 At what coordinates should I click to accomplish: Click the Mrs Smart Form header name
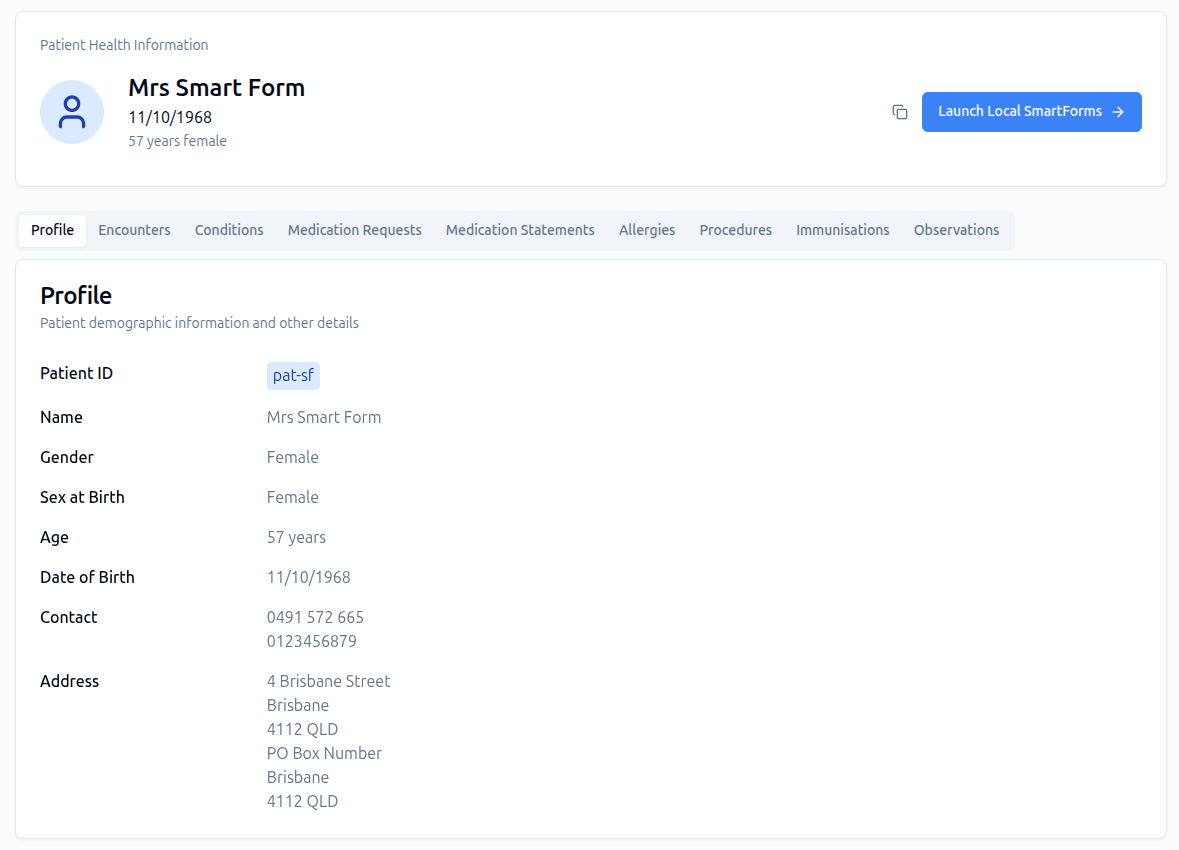coord(216,88)
